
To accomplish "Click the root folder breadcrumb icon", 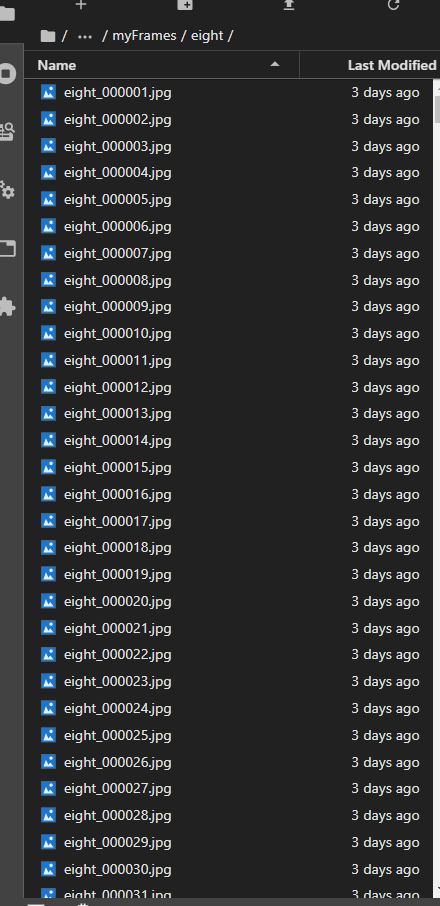I will pyautogui.click(x=48, y=36).
